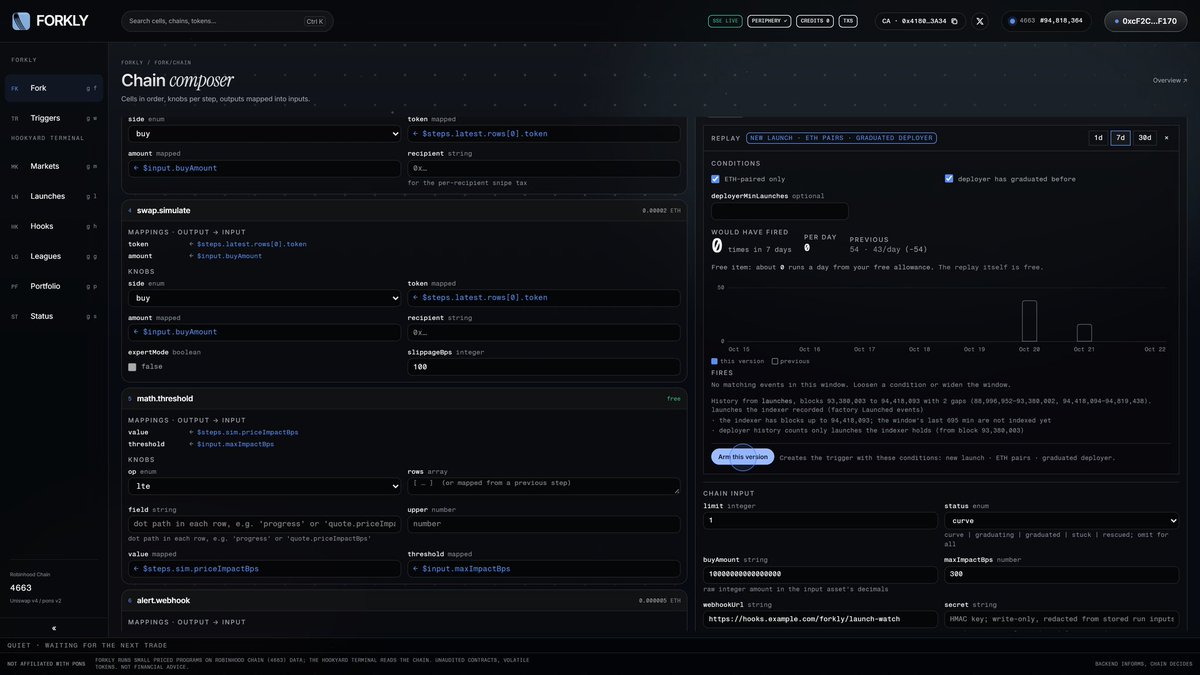Viewport: 1200px width, 675px height.
Task: Select the 1d replay window
Action: tap(1098, 138)
